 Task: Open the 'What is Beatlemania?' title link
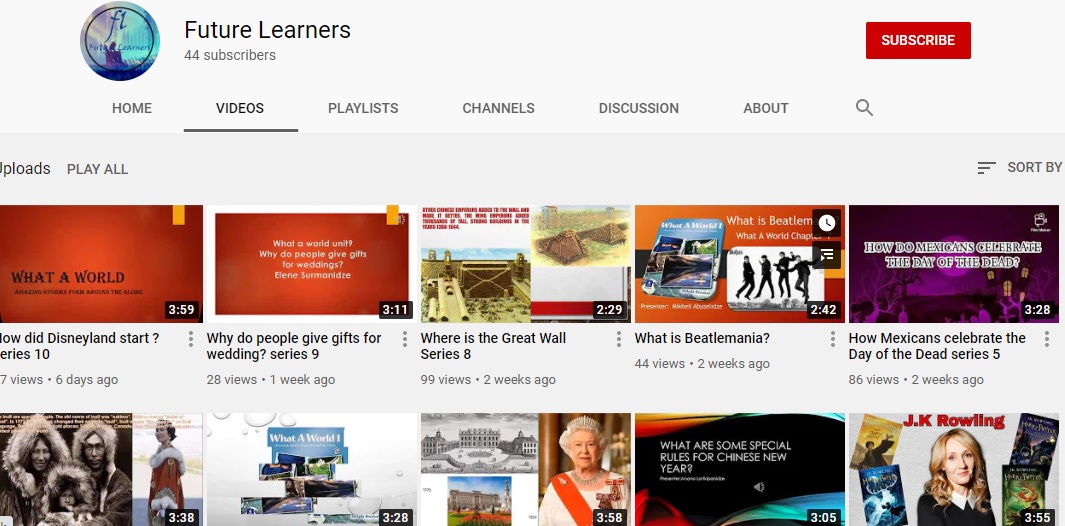[x=702, y=338]
